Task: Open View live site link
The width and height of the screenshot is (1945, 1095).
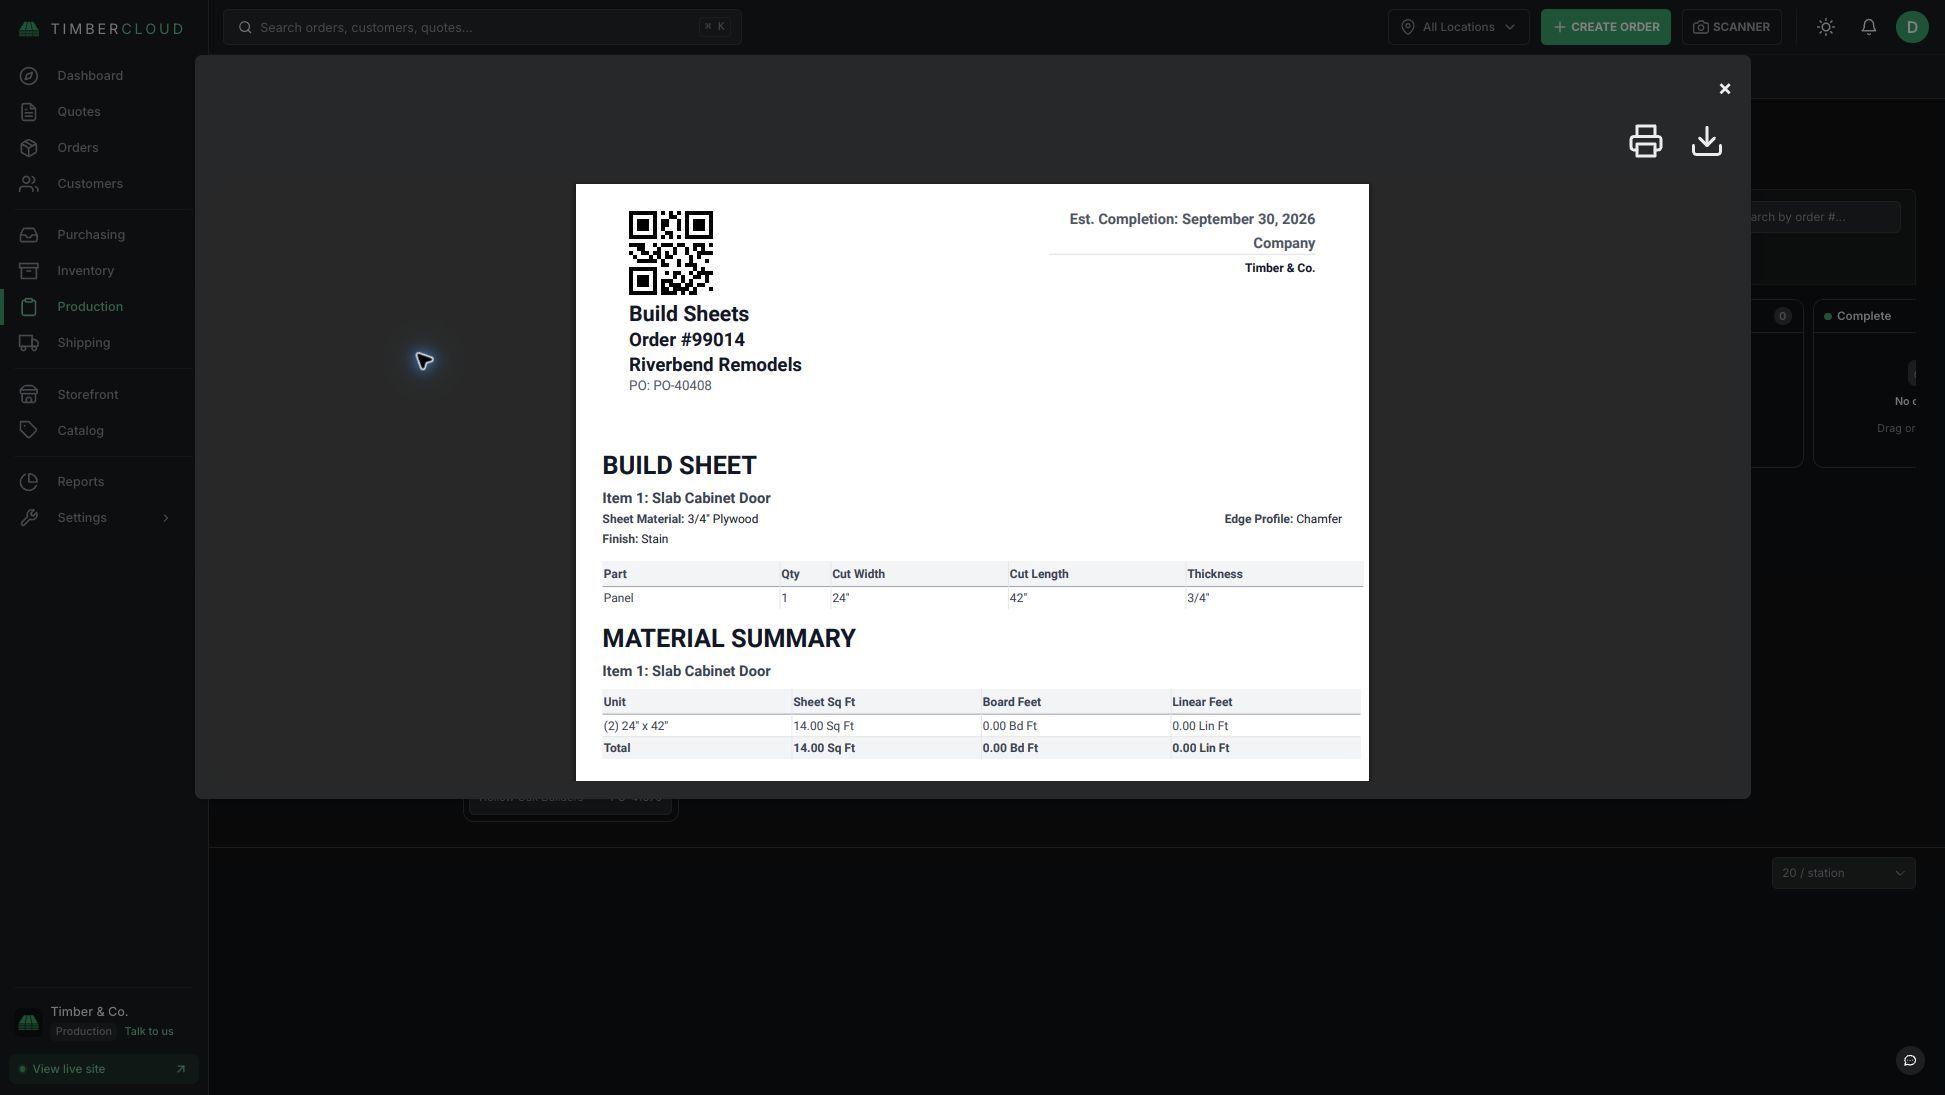Action: point(104,1069)
